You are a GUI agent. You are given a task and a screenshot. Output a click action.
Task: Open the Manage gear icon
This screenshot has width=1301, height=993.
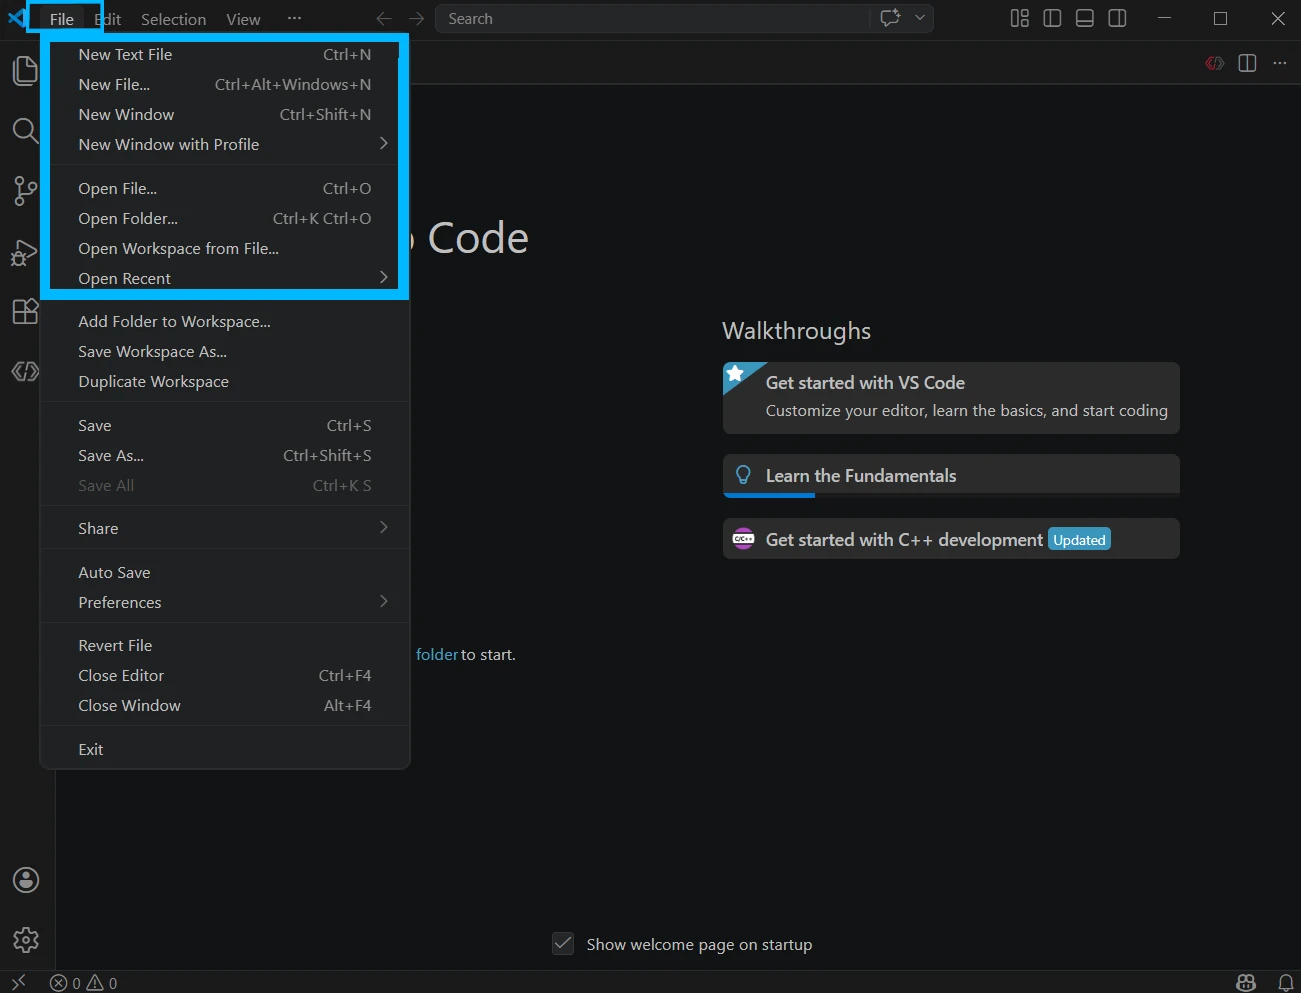pos(26,940)
